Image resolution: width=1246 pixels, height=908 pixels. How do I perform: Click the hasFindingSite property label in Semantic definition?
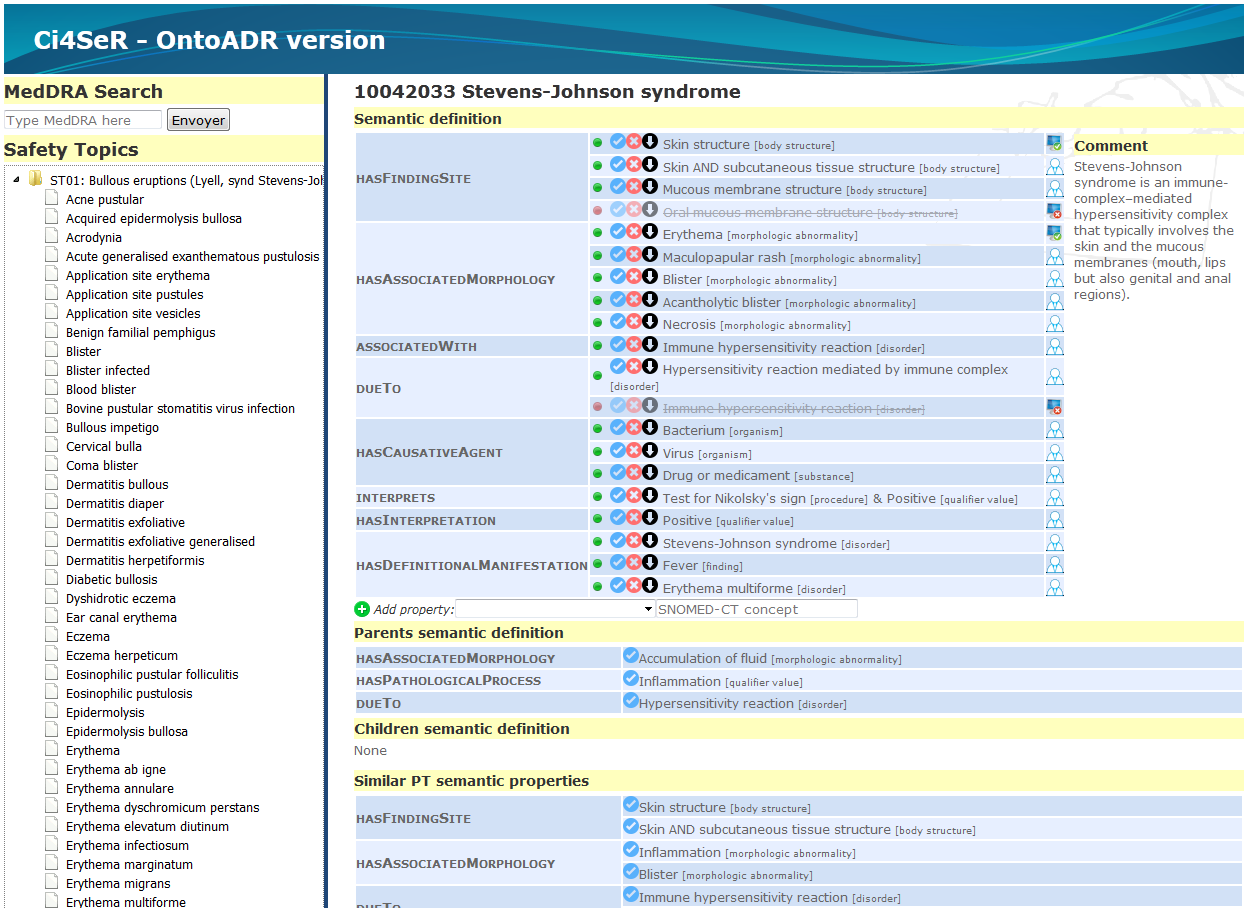[413, 178]
